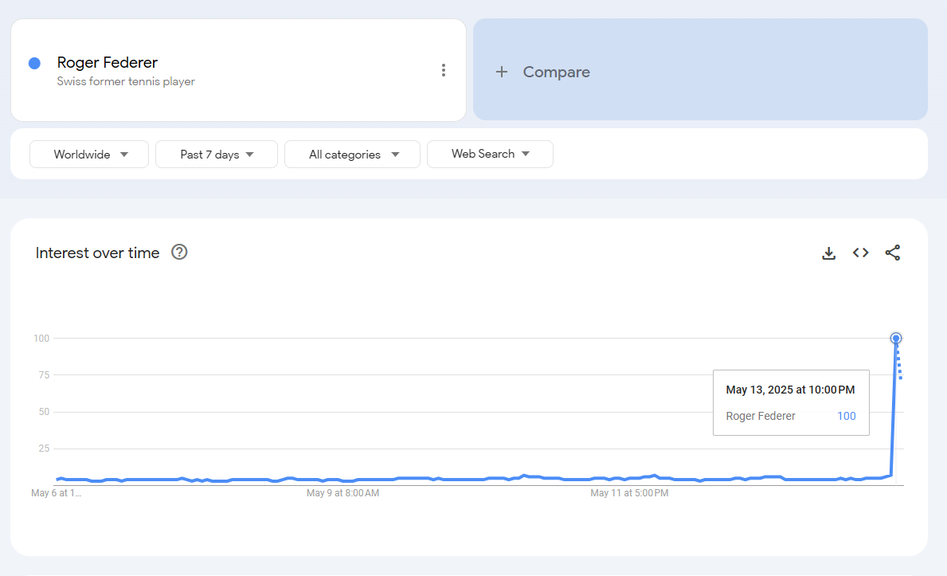Viewport: 947px width, 576px height.
Task: Click 'Roger Federer' label in the tooltip
Action: tap(760, 416)
